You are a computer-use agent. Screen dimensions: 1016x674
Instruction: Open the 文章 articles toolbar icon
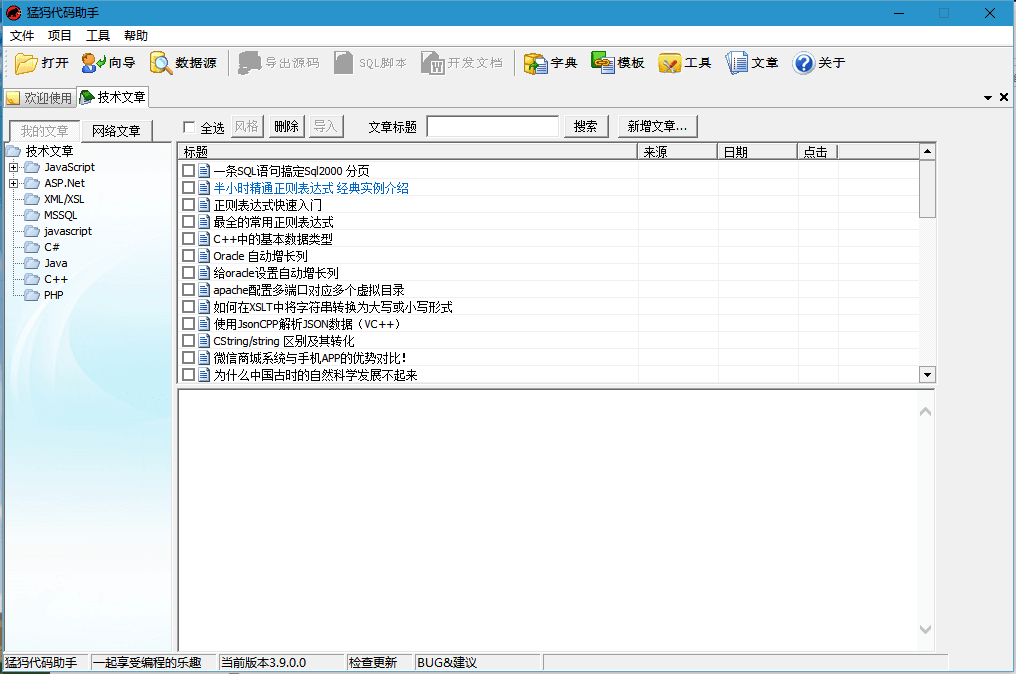click(x=736, y=63)
